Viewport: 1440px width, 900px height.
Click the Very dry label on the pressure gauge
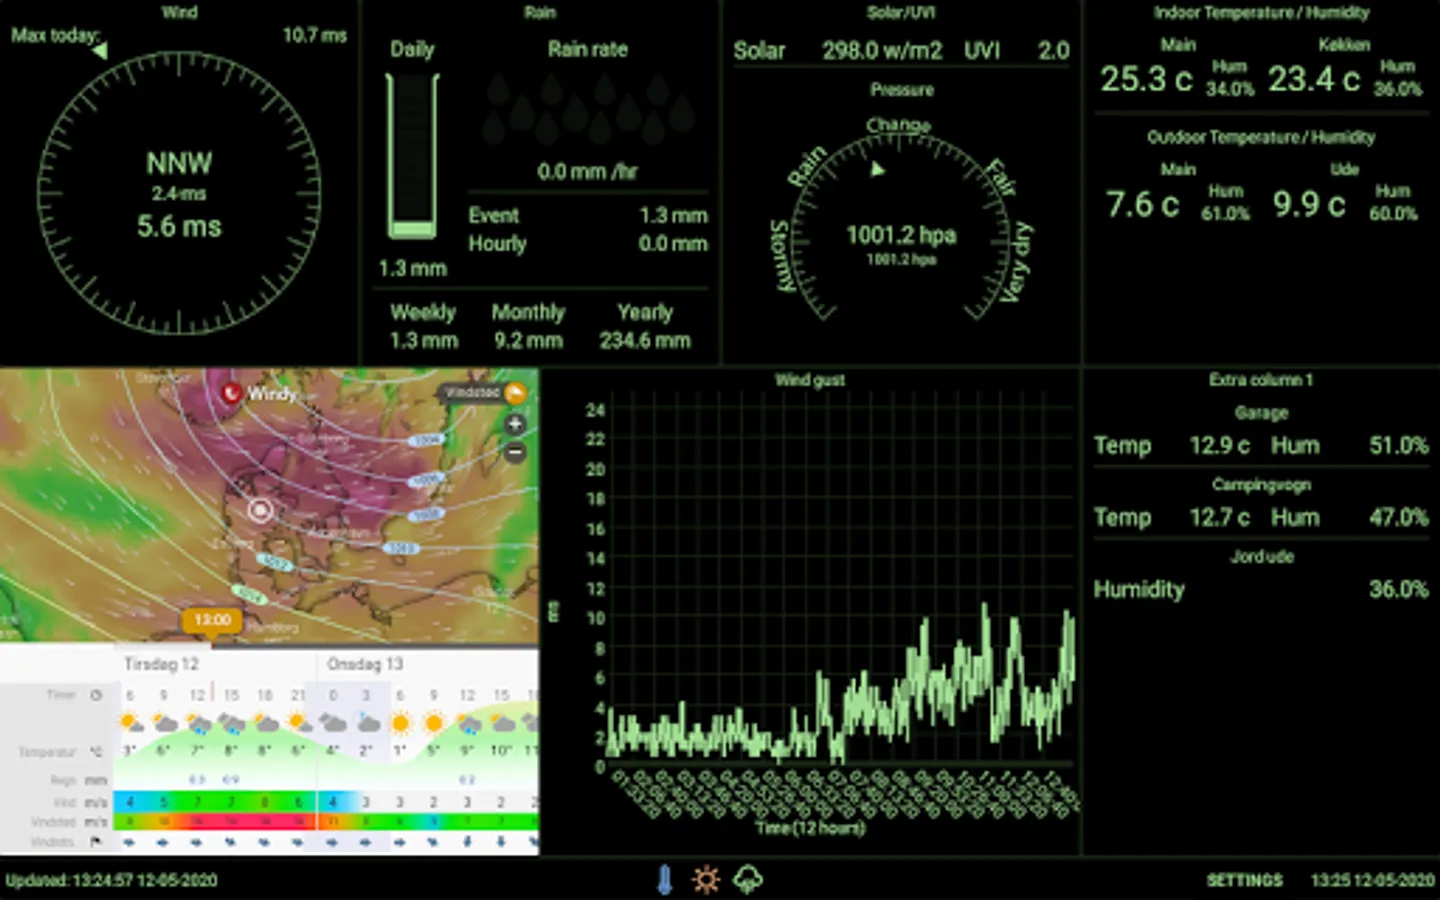pos(1017,262)
